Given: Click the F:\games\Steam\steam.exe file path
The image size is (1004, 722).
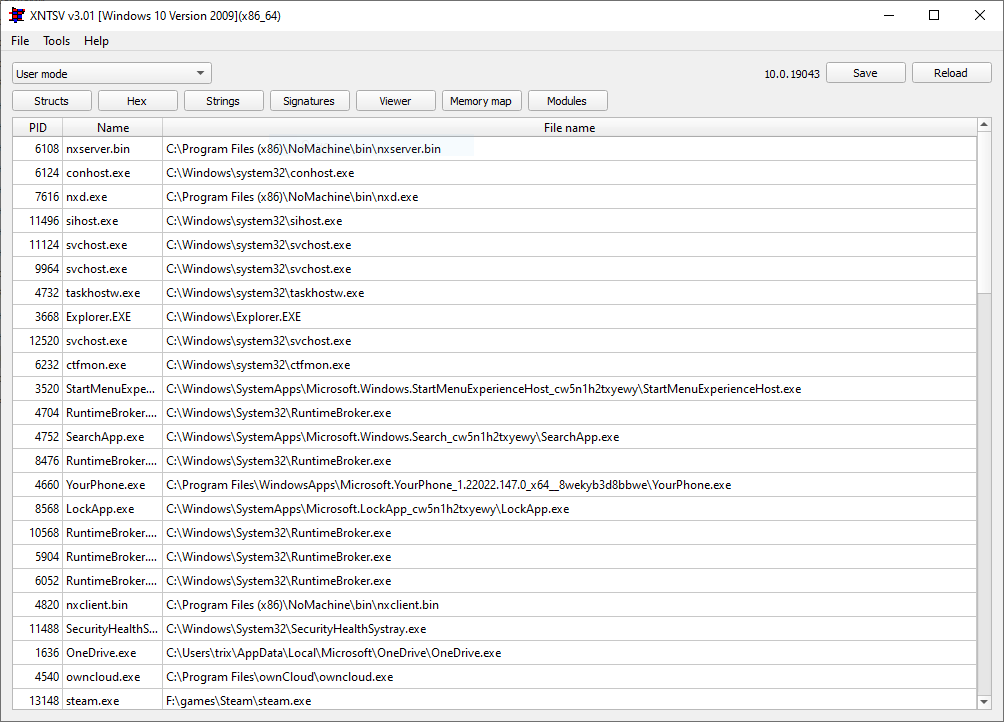Looking at the screenshot, I should [x=239, y=701].
